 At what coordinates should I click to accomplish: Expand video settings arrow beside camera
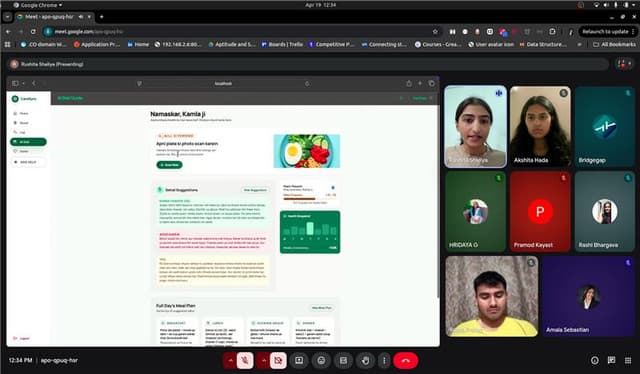pos(263,361)
